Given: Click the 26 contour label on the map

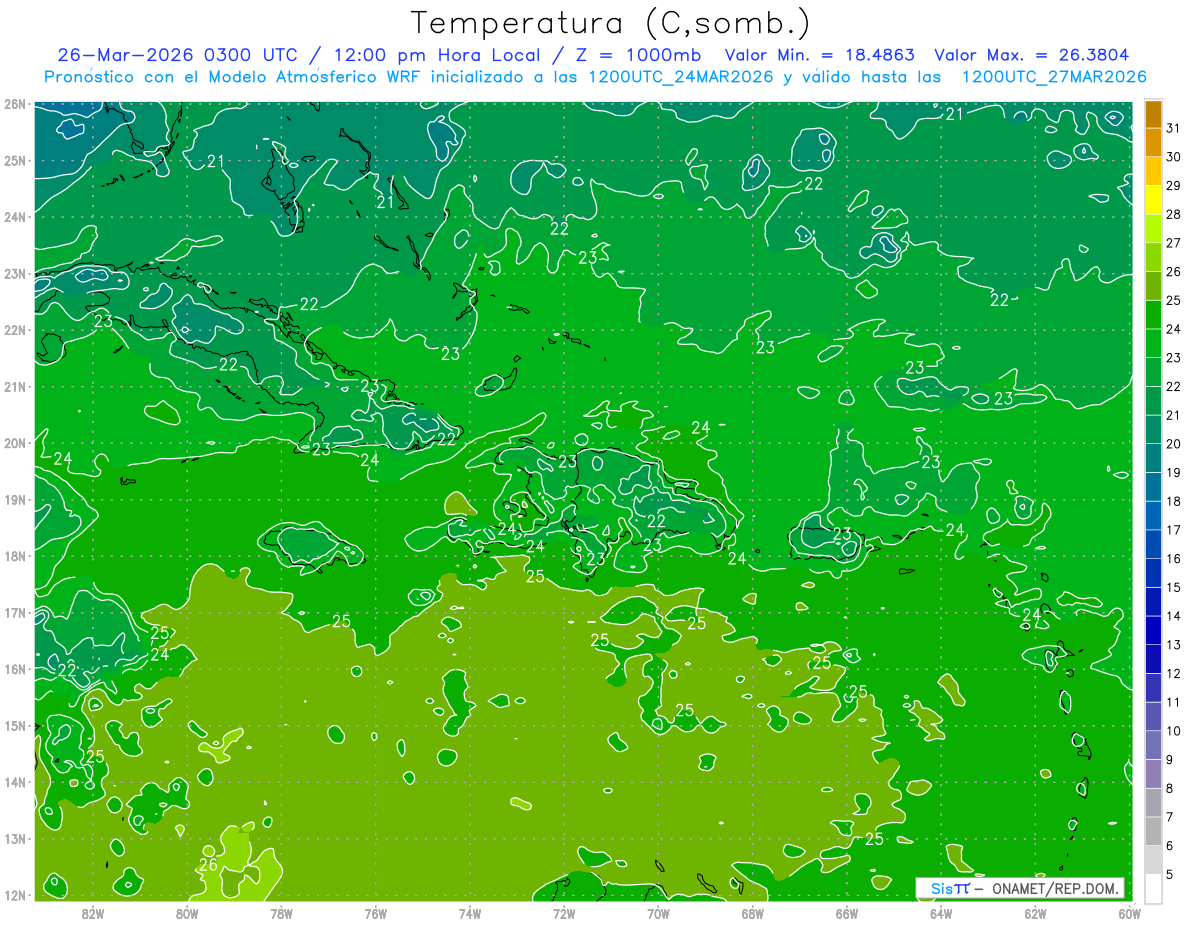Looking at the screenshot, I should click(x=208, y=865).
